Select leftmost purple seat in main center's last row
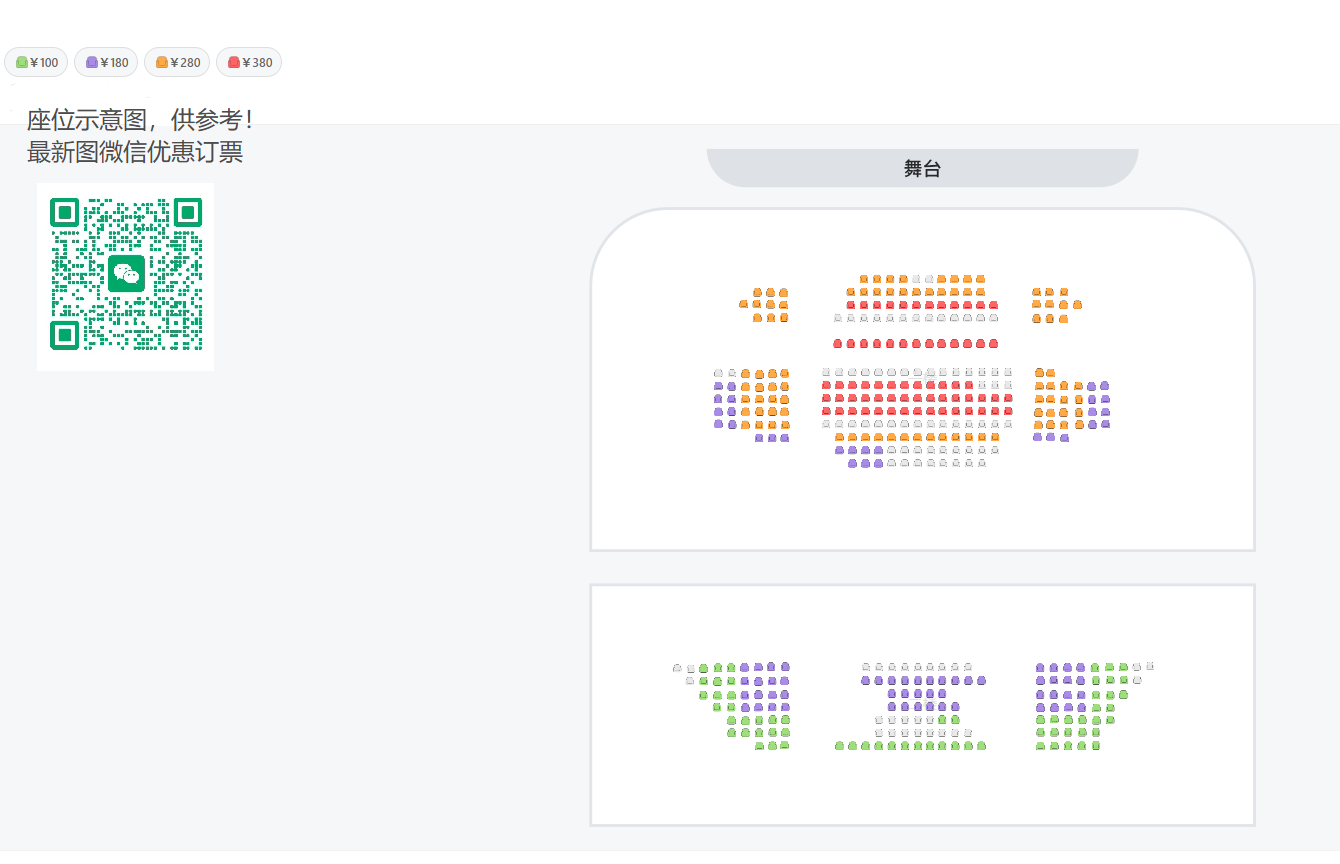This screenshot has width=1340, height=864. (x=852, y=463)
